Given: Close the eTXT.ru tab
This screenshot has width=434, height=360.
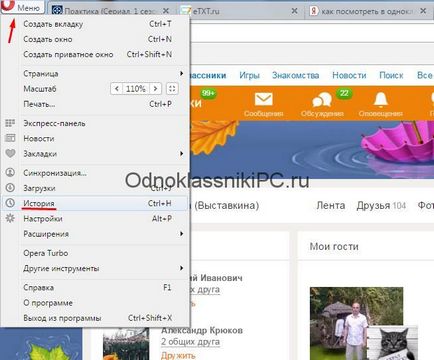Looking at the screenshot, I should [294, 11].
